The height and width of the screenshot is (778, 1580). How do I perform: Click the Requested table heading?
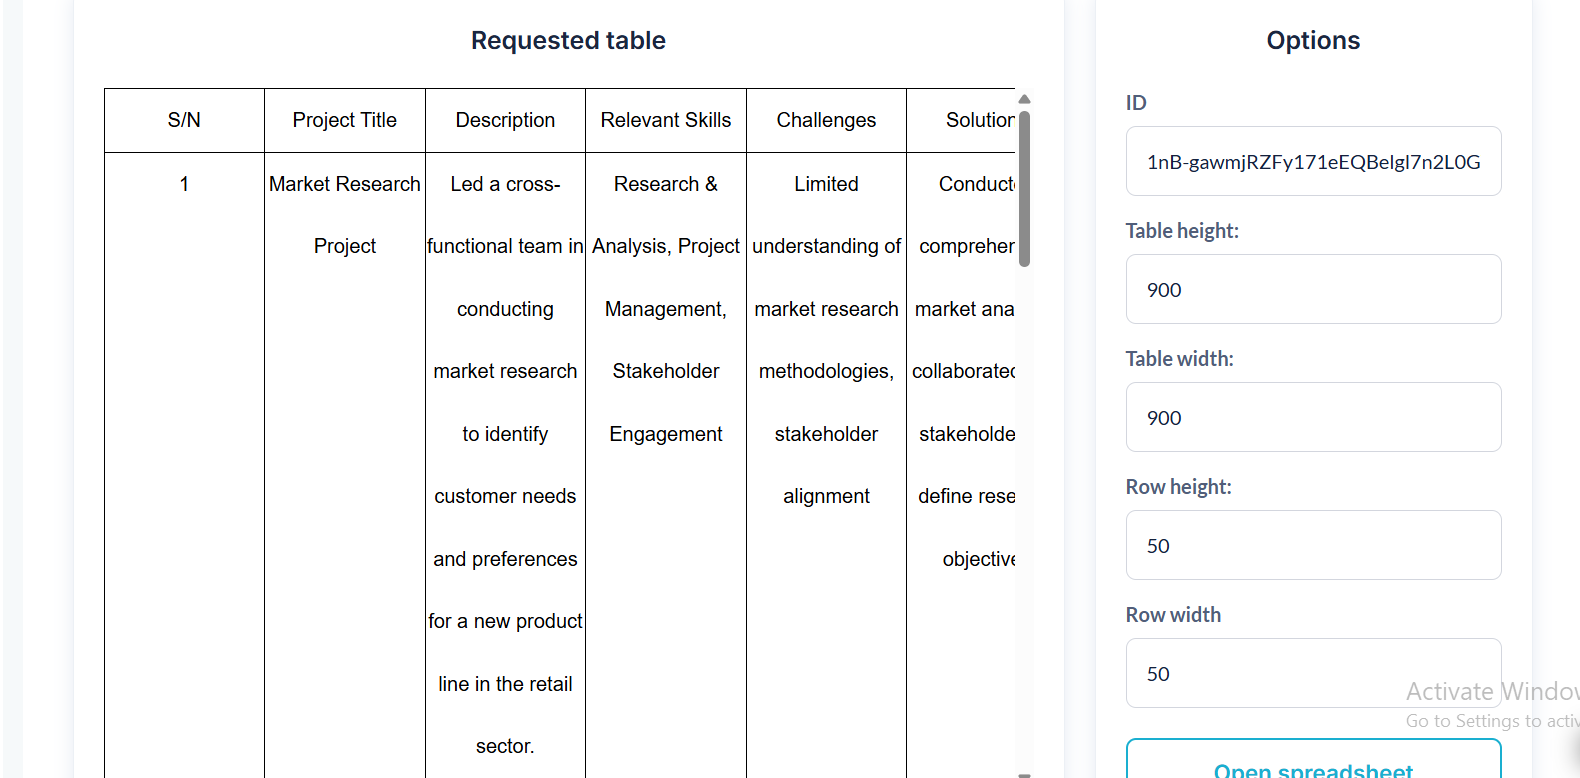pyautogui.click(x=568, y=41)
